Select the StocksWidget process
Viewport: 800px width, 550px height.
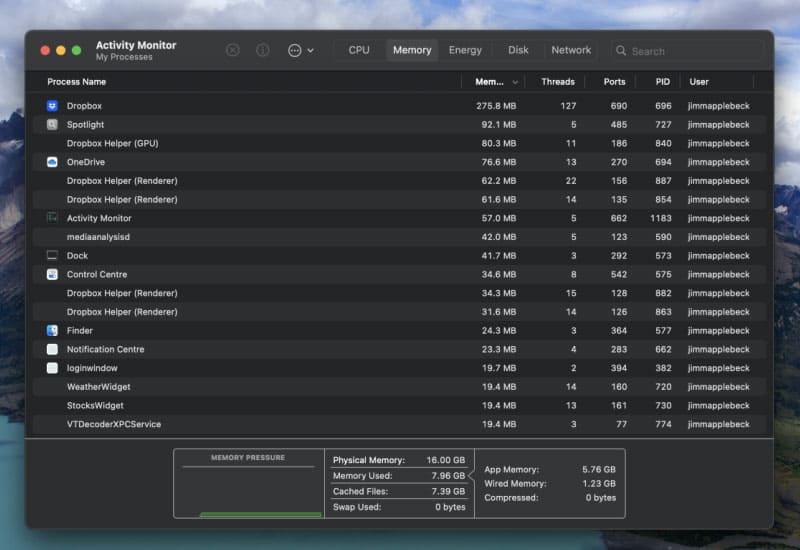399,405
